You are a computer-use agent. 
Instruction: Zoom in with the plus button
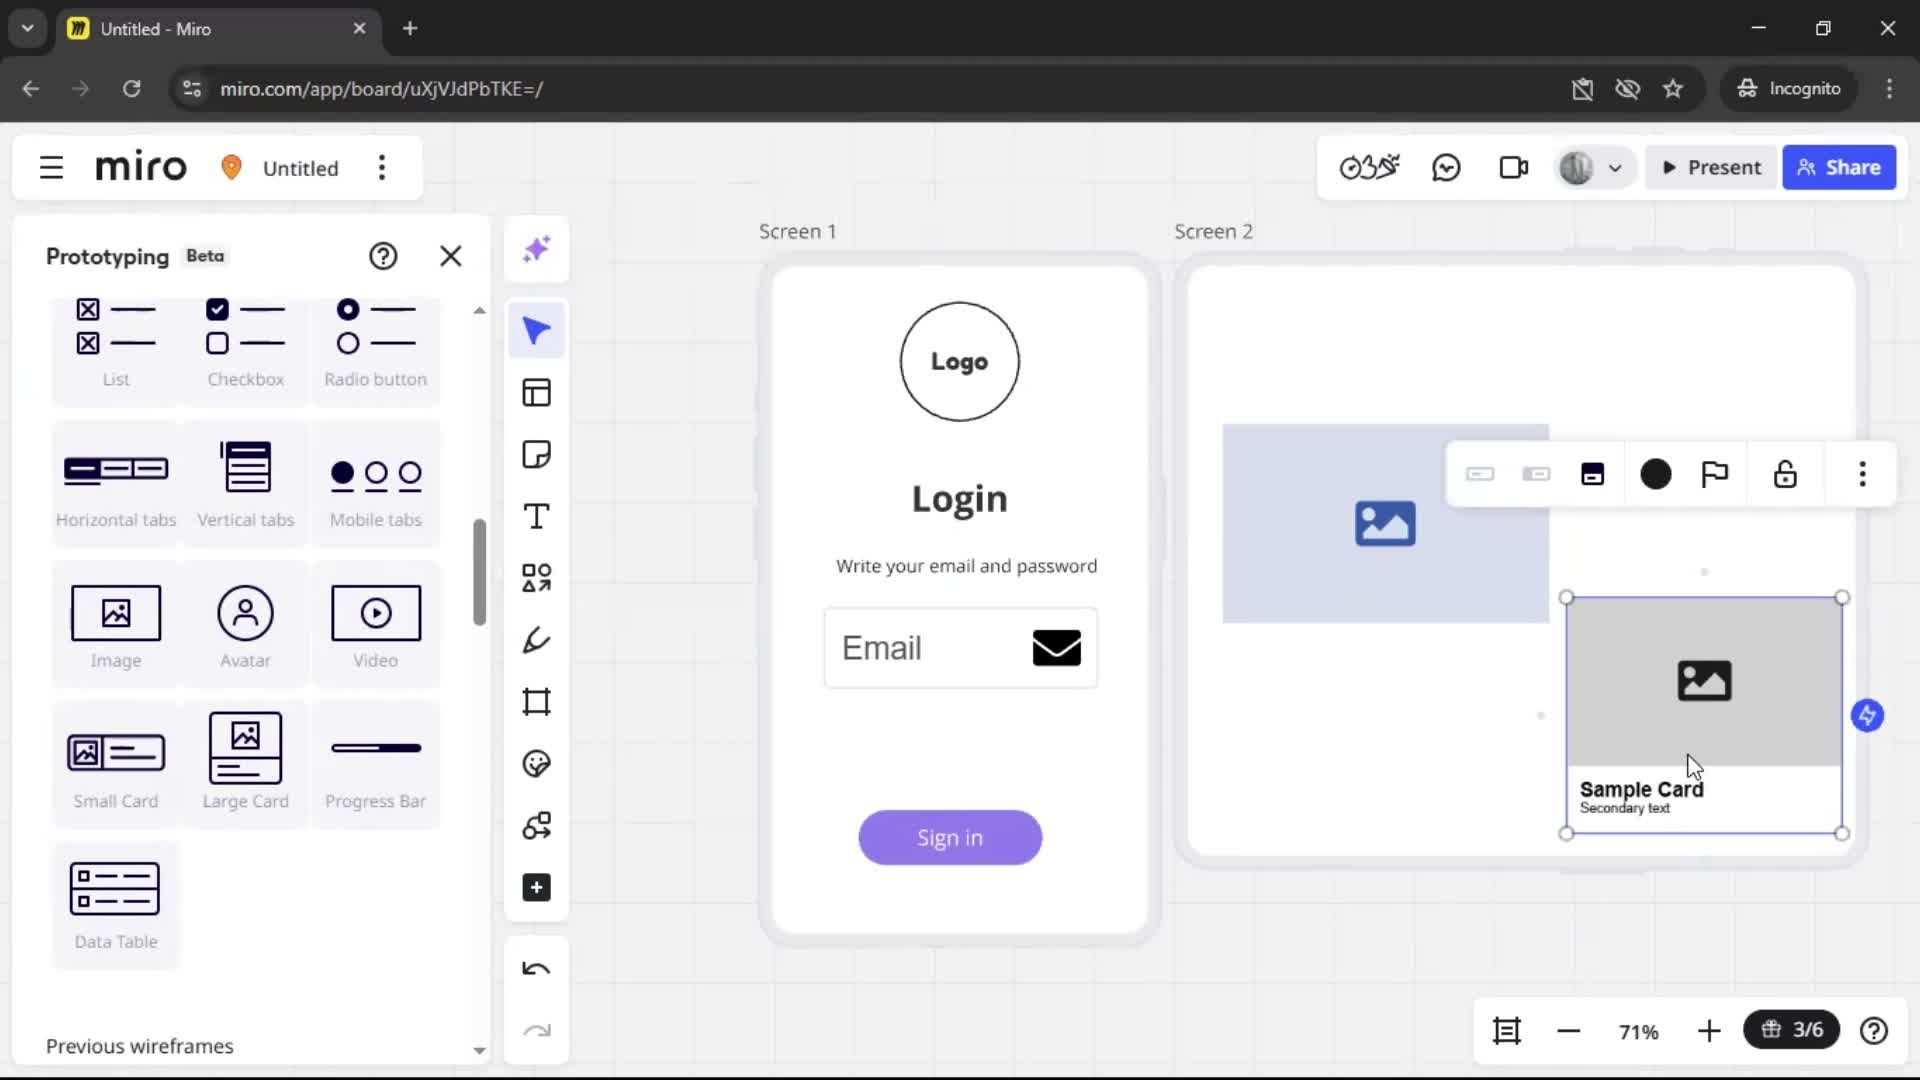pyautogui.click(x=1709, y=1031)
